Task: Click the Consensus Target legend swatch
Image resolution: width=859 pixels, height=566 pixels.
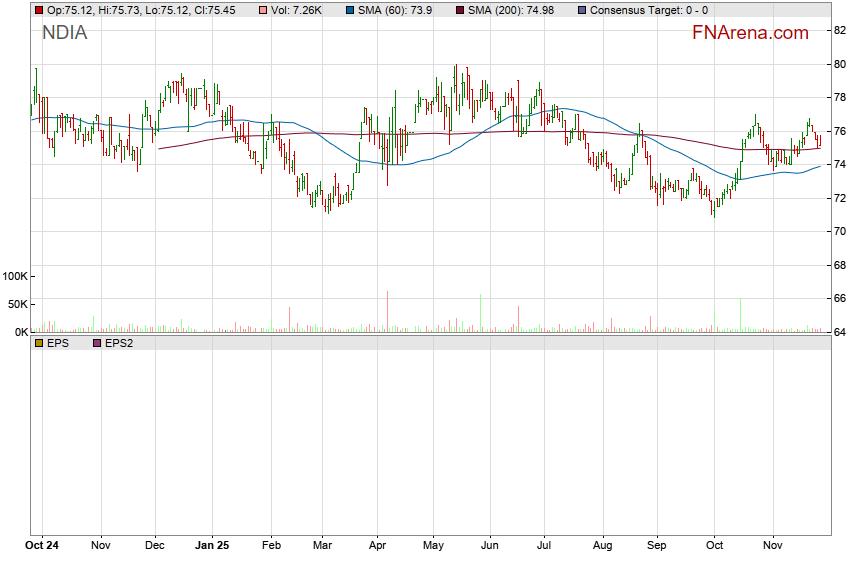Action: click(582, 10)
